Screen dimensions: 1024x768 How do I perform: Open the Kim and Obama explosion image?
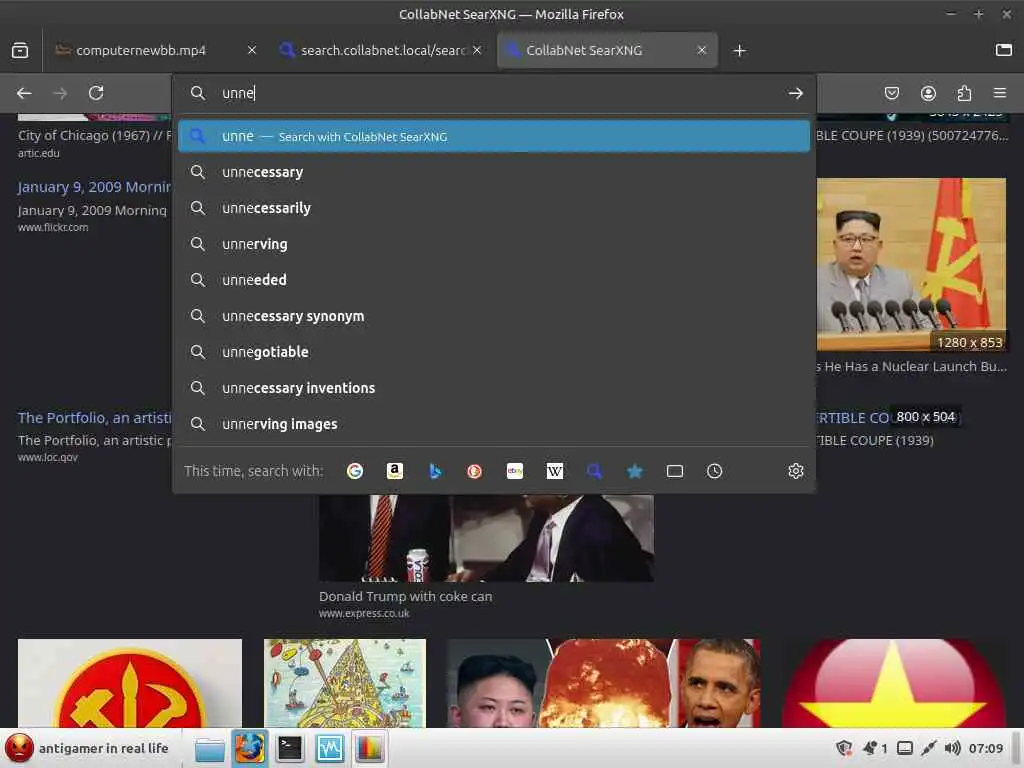point(603,683)
